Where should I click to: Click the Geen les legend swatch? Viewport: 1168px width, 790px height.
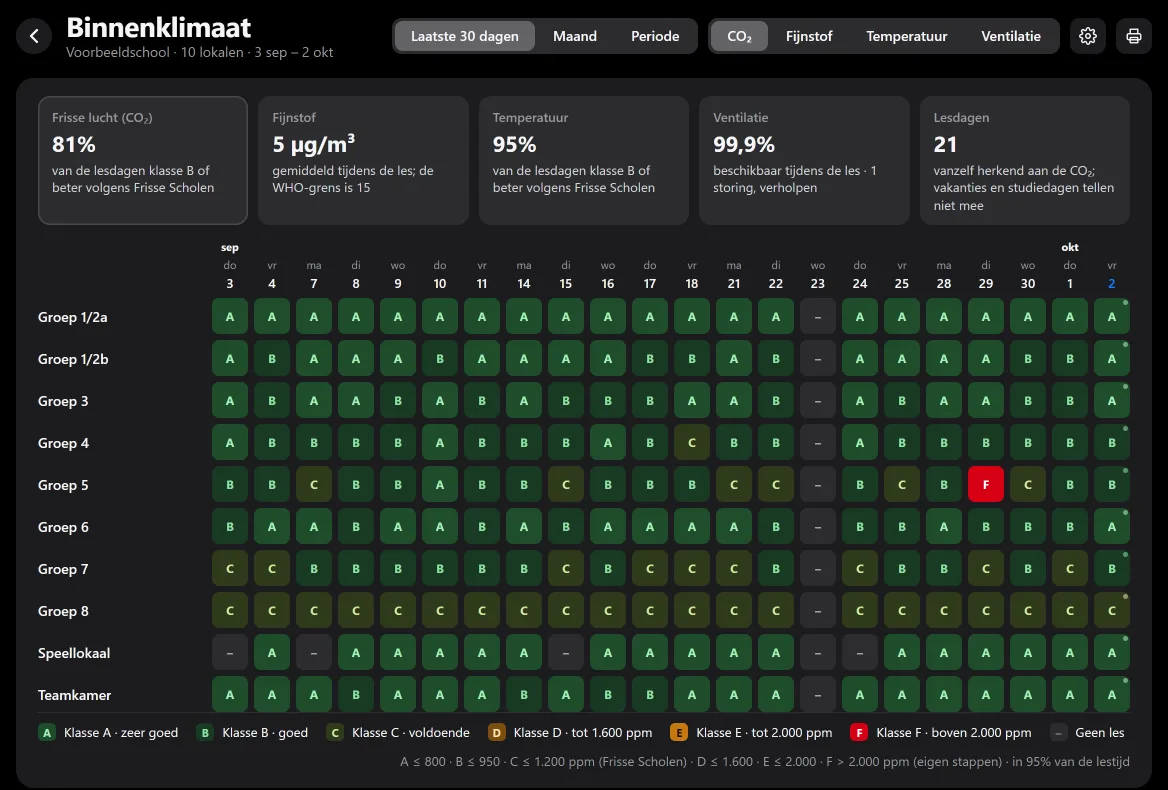(1058, 733)
